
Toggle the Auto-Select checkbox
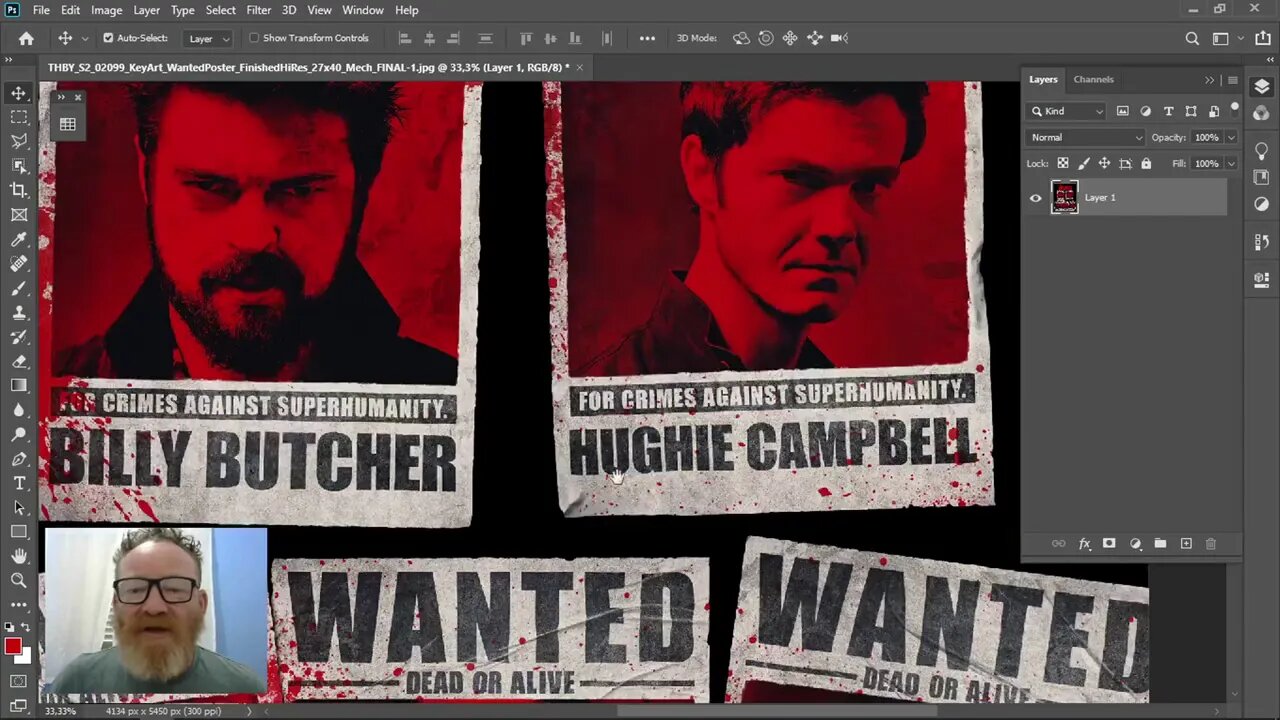coord(108,38)
